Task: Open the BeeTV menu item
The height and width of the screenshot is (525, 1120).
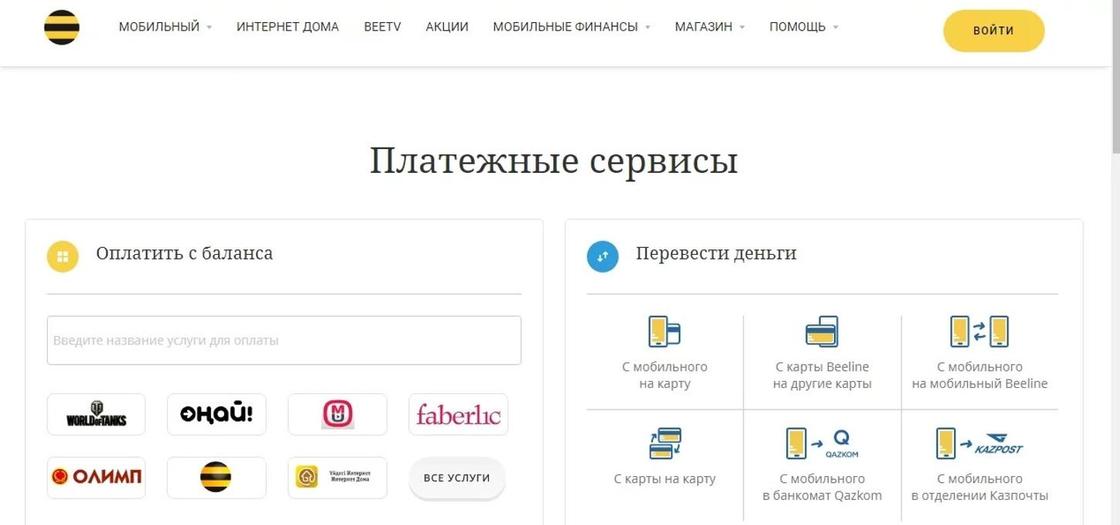Action: pos(382,27)
